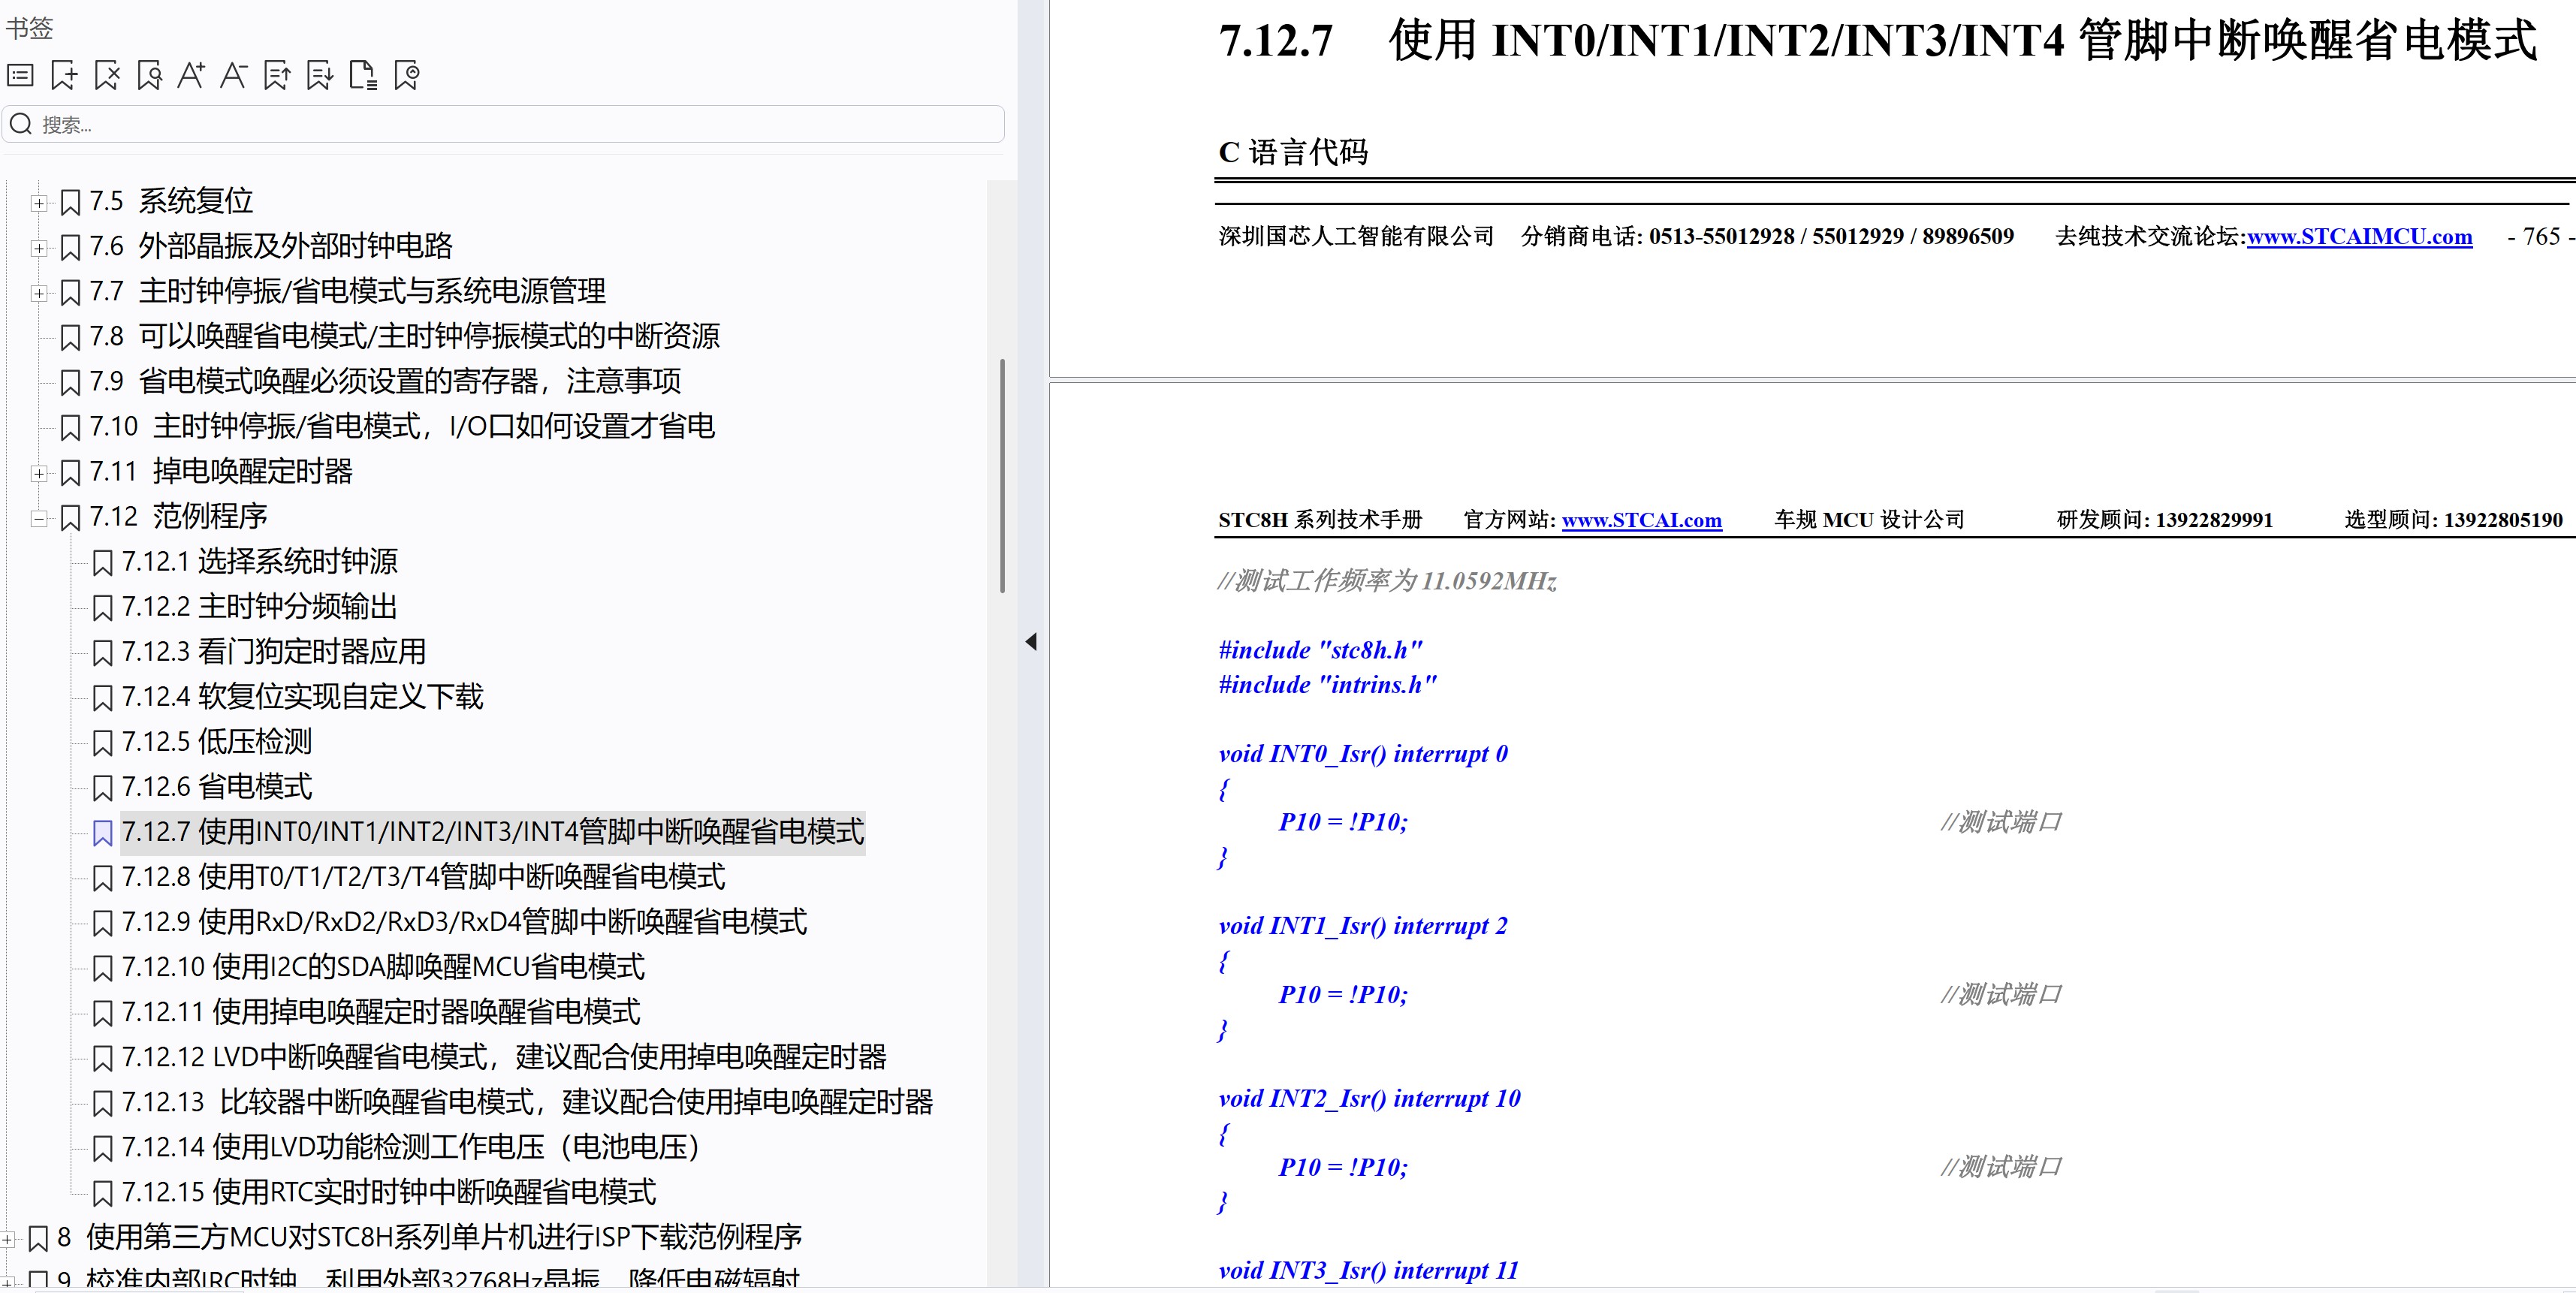Expand the 7.6 外部晶振及外部时钟电路 node
The image size is (2576, 1293).
38,248
